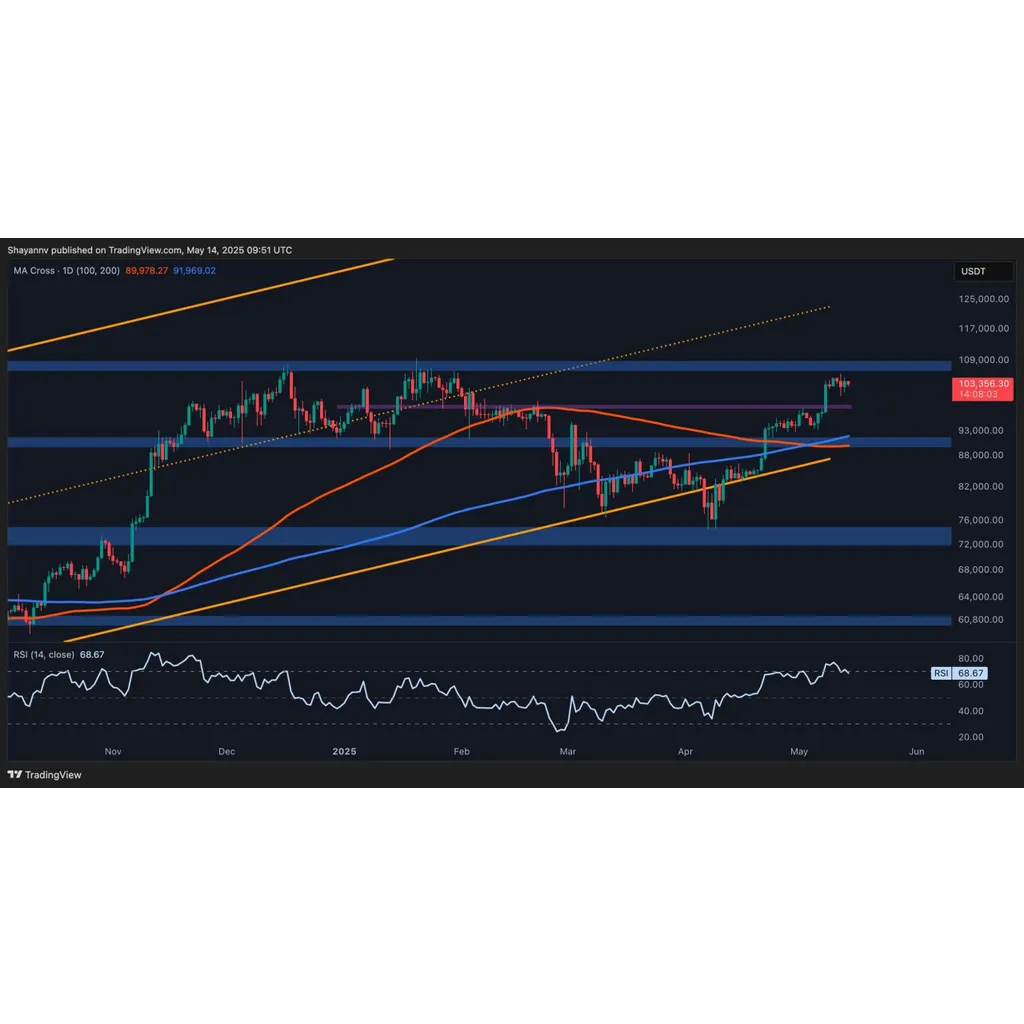
Task: Click the RSI badge on the right axis
Action: pos(940,673)
